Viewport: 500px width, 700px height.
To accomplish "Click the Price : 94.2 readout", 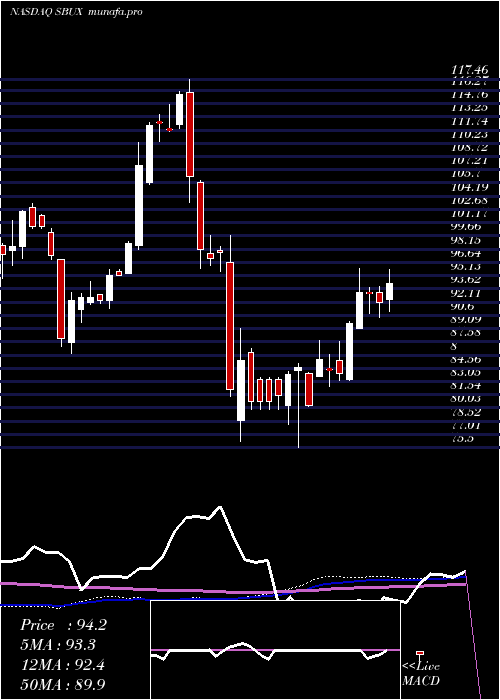I will [63, 625].
